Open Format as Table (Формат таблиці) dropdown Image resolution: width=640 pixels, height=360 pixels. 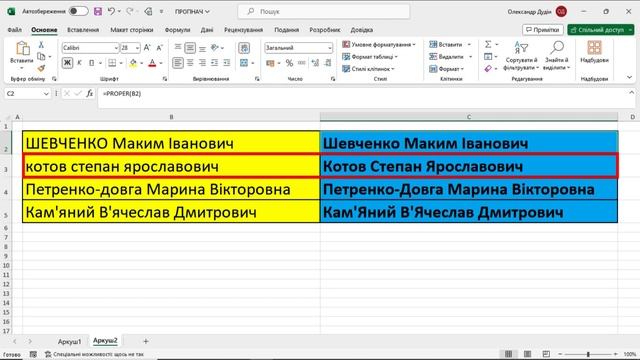click(370, 57)
